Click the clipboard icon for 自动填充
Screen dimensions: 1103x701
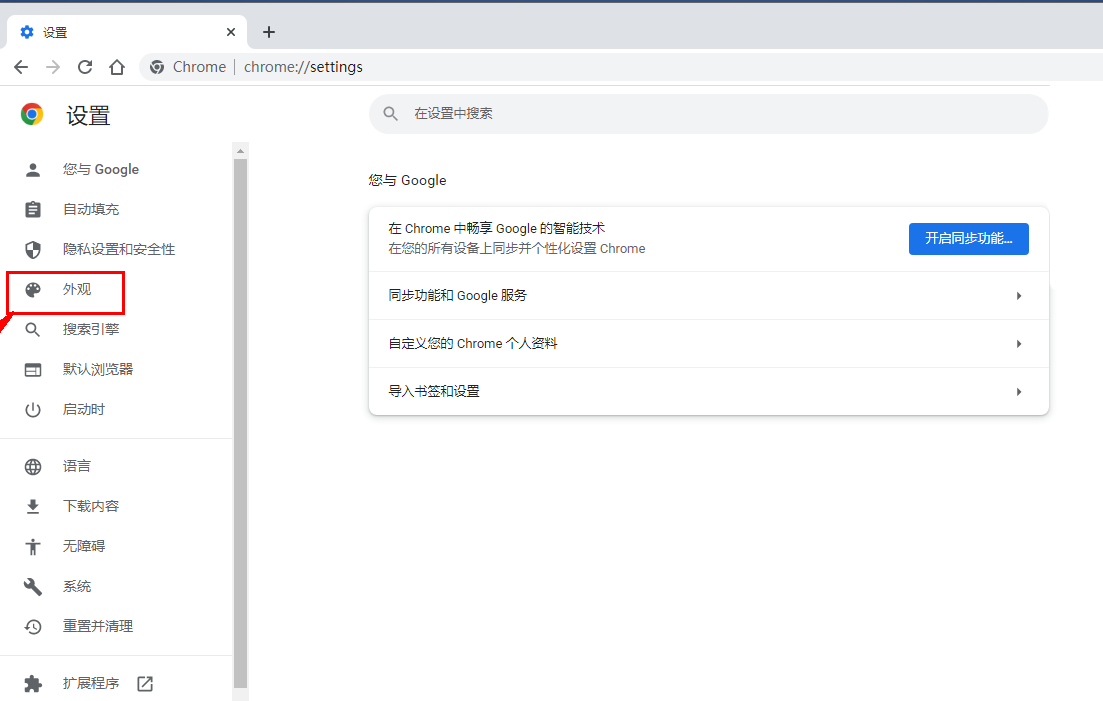coord(33,210)
